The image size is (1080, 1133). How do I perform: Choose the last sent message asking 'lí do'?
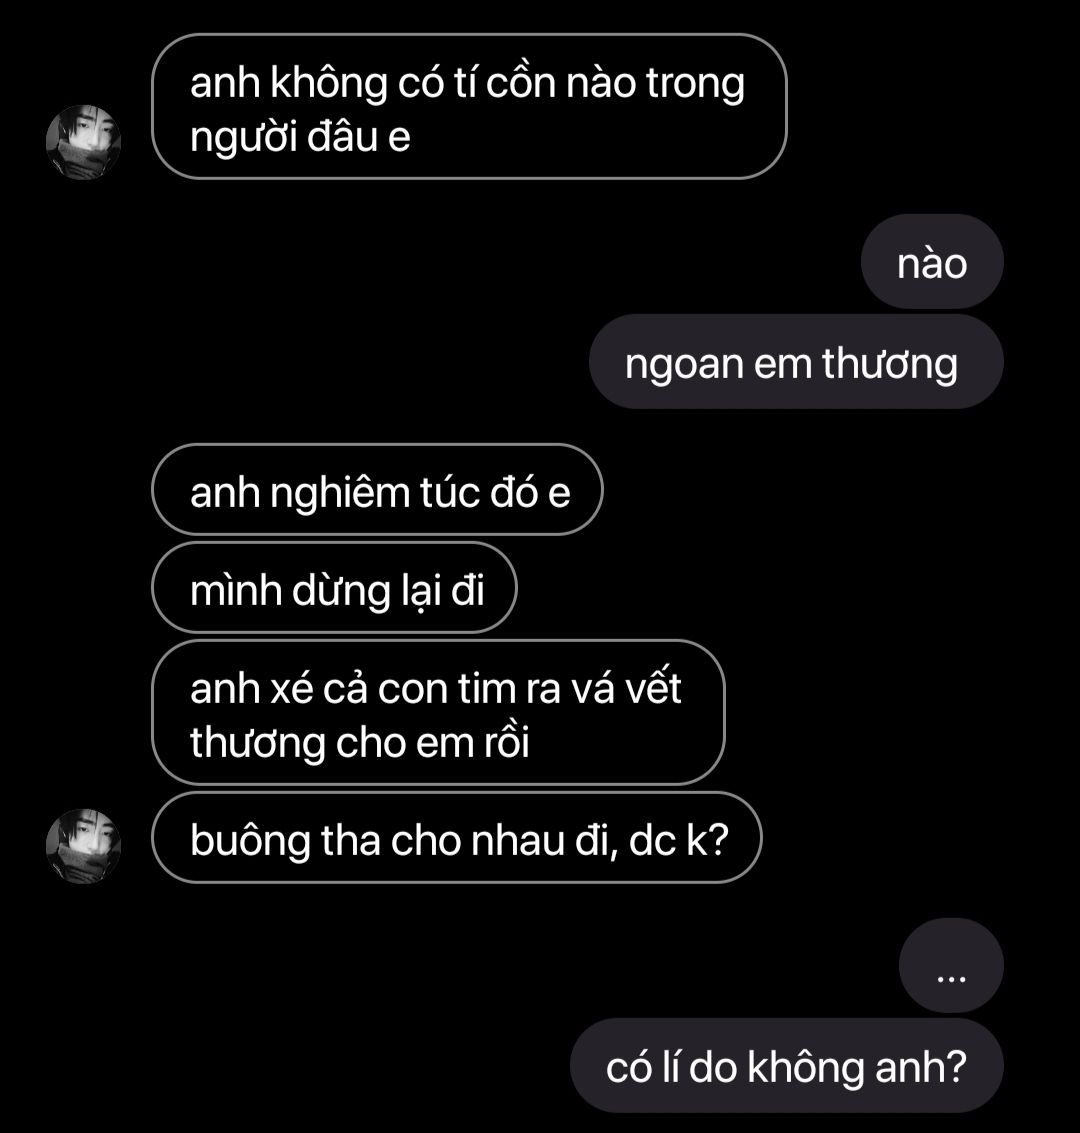click(787, 1065)
